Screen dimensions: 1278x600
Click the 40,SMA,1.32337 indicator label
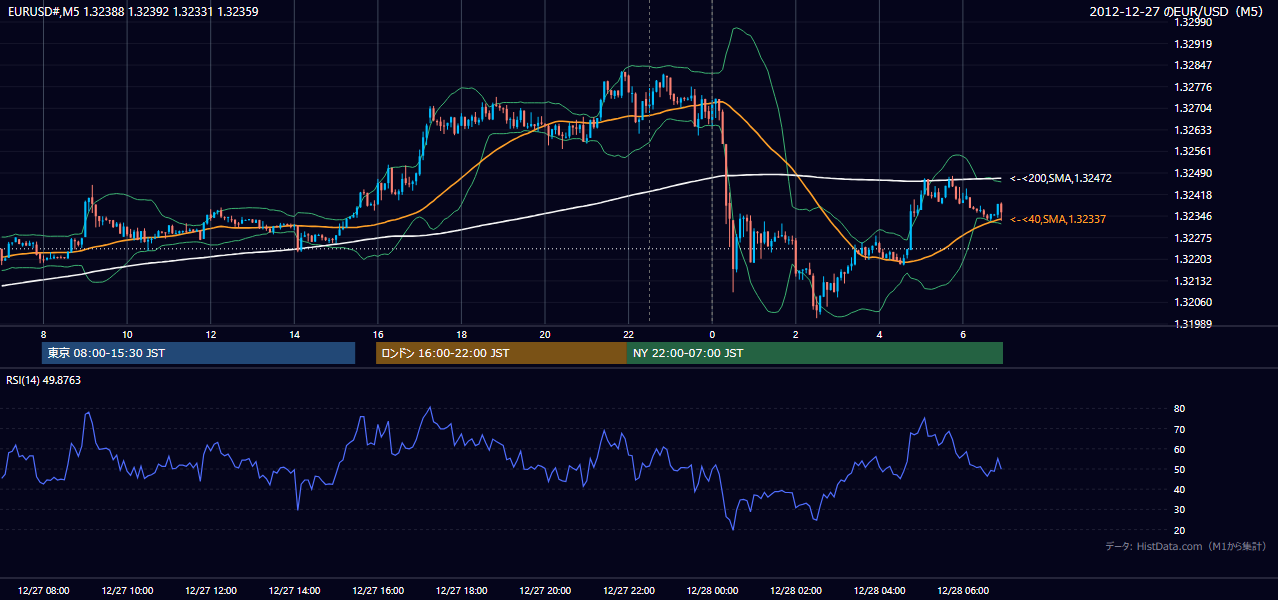pyautogui.click(x=1058, y=219)
